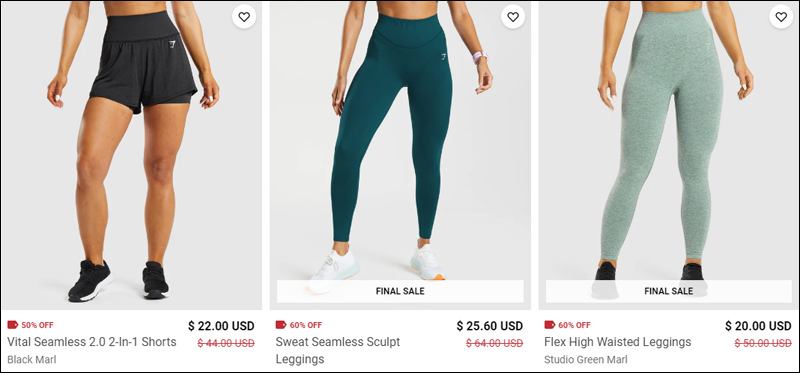Open Vital Seamless 2.0 2-In-1 Shorts link

pos(92,341)
